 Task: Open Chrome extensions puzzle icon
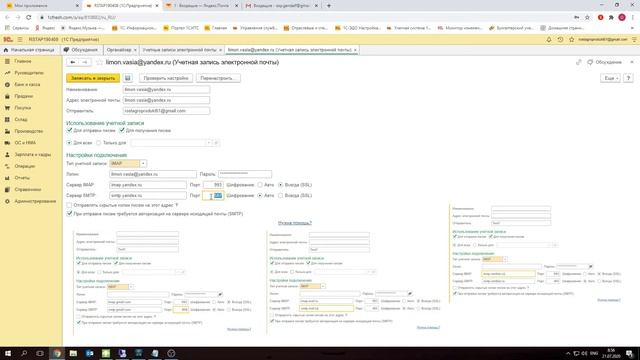(611, 18)
